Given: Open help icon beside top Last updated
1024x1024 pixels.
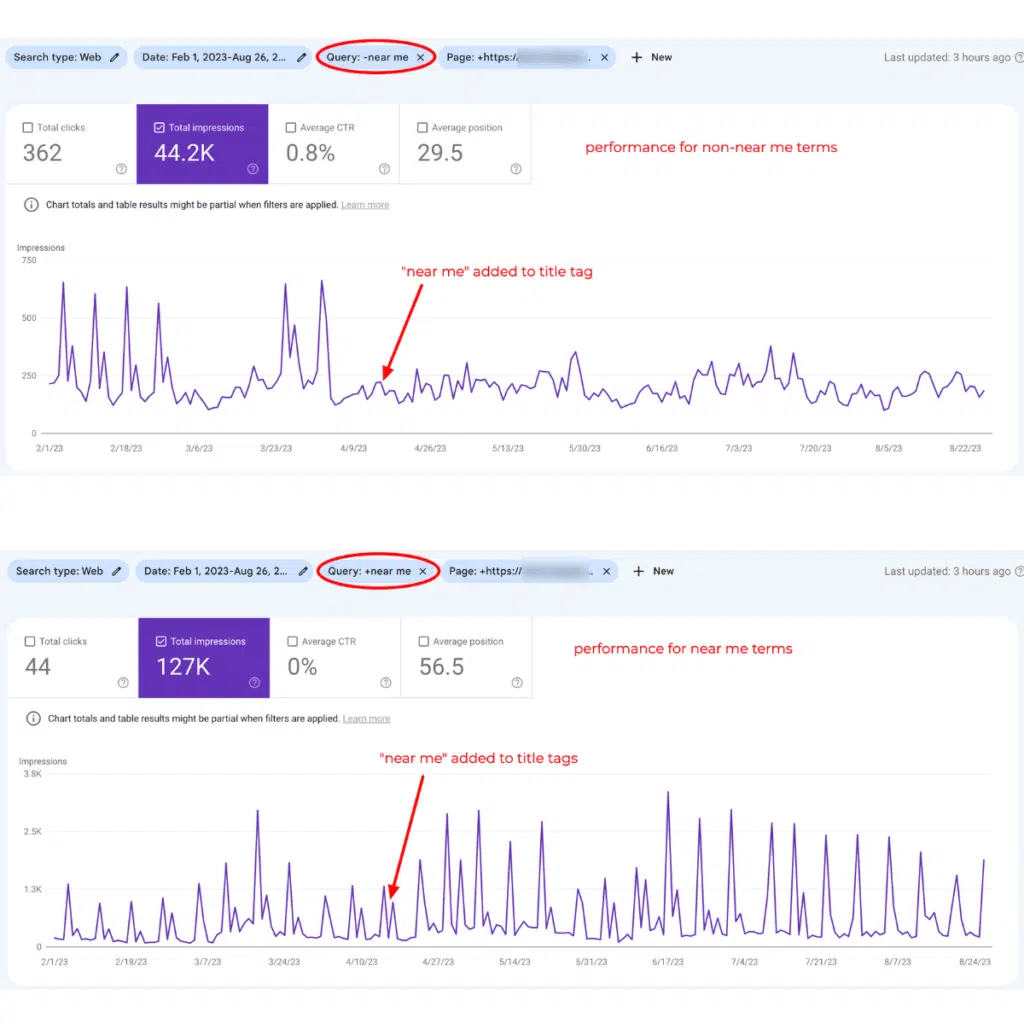Looking at the screenshot, I should [x=1019, y=57].
